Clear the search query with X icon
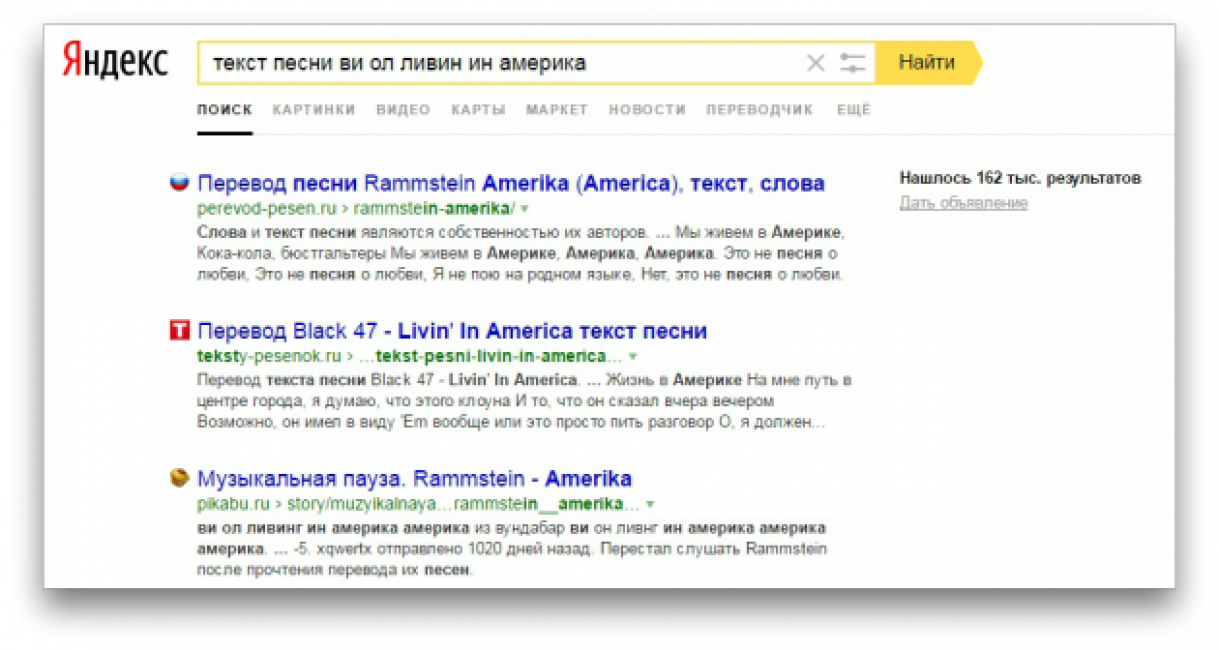 point(815,64)
